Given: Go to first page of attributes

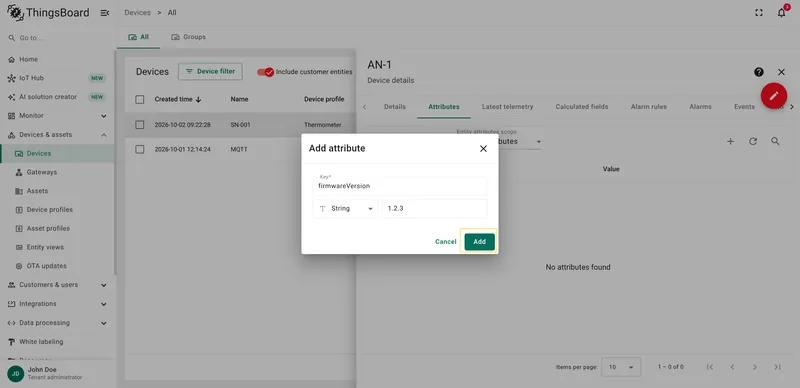Looking at the screenshot, I should [x=710, y=367].
